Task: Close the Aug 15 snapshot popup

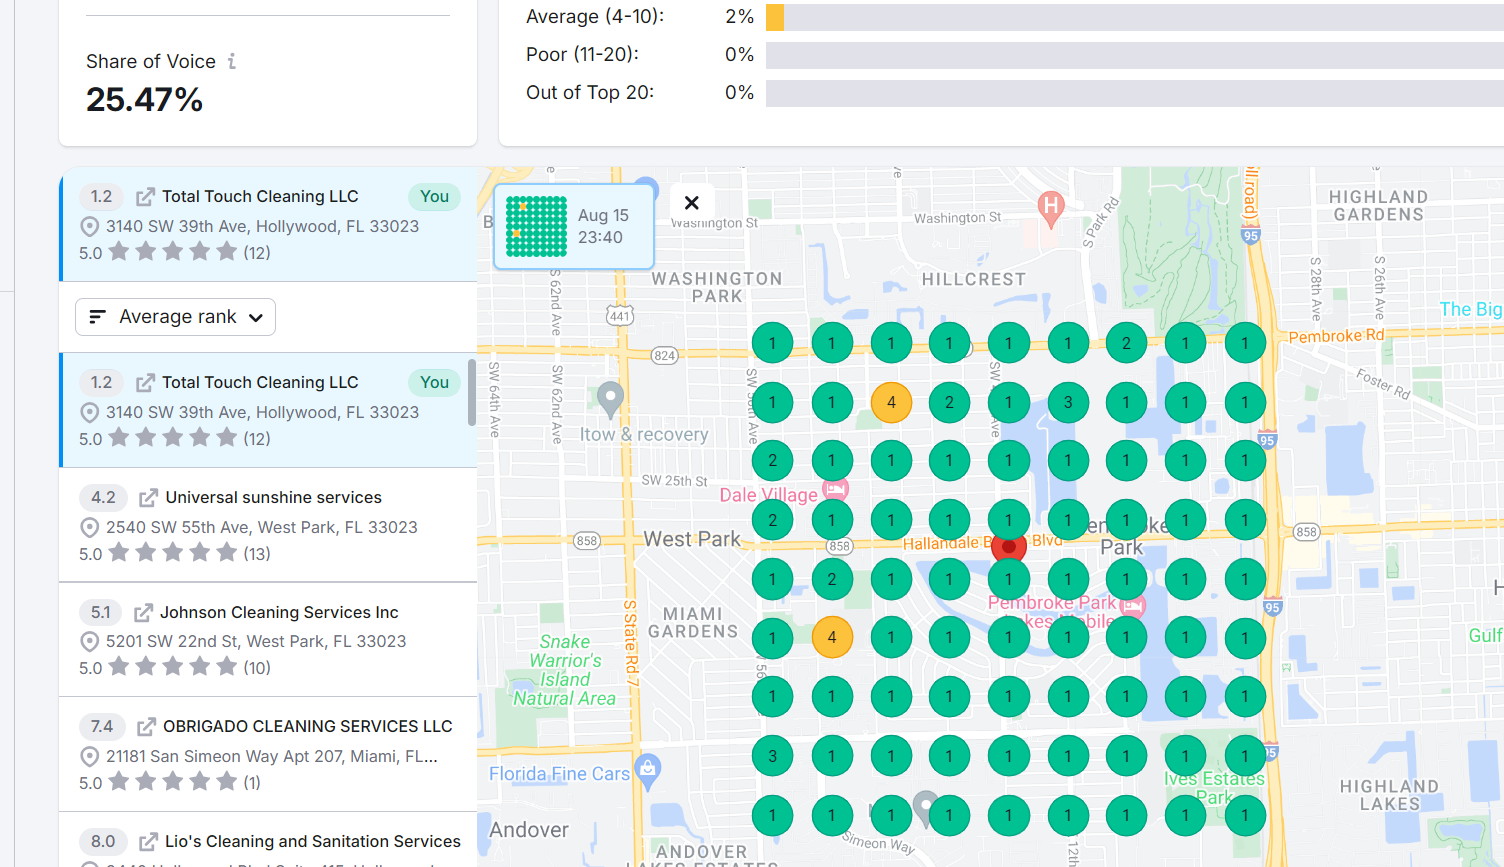Action: 691,203
